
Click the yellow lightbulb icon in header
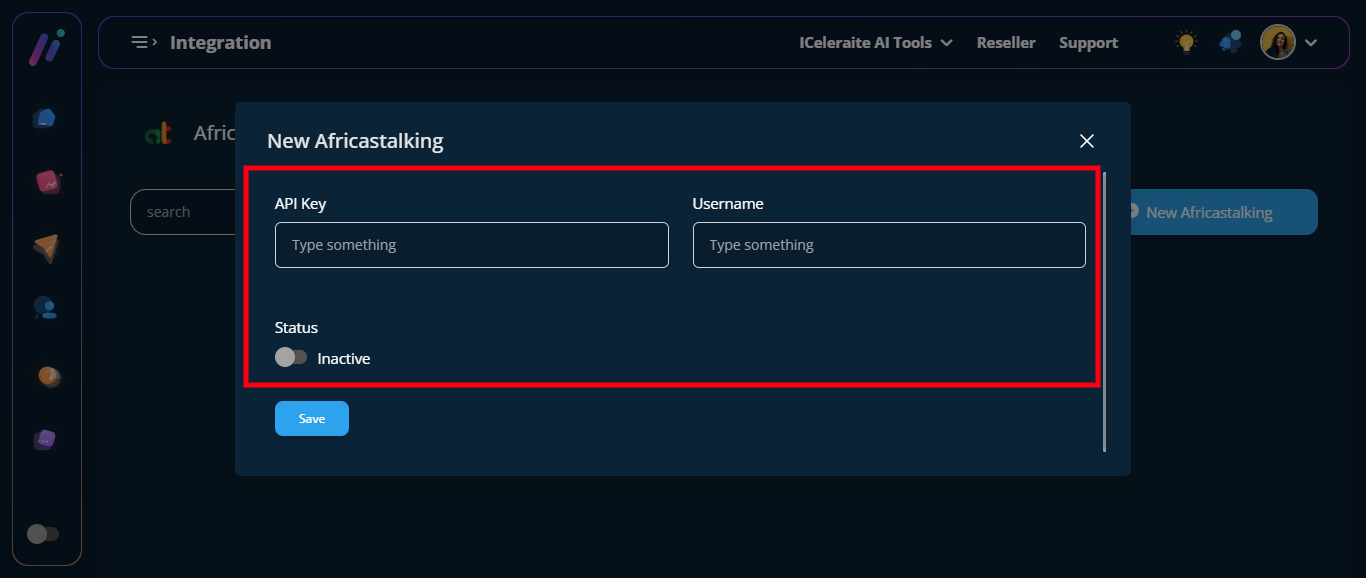tap(1186, 42)
